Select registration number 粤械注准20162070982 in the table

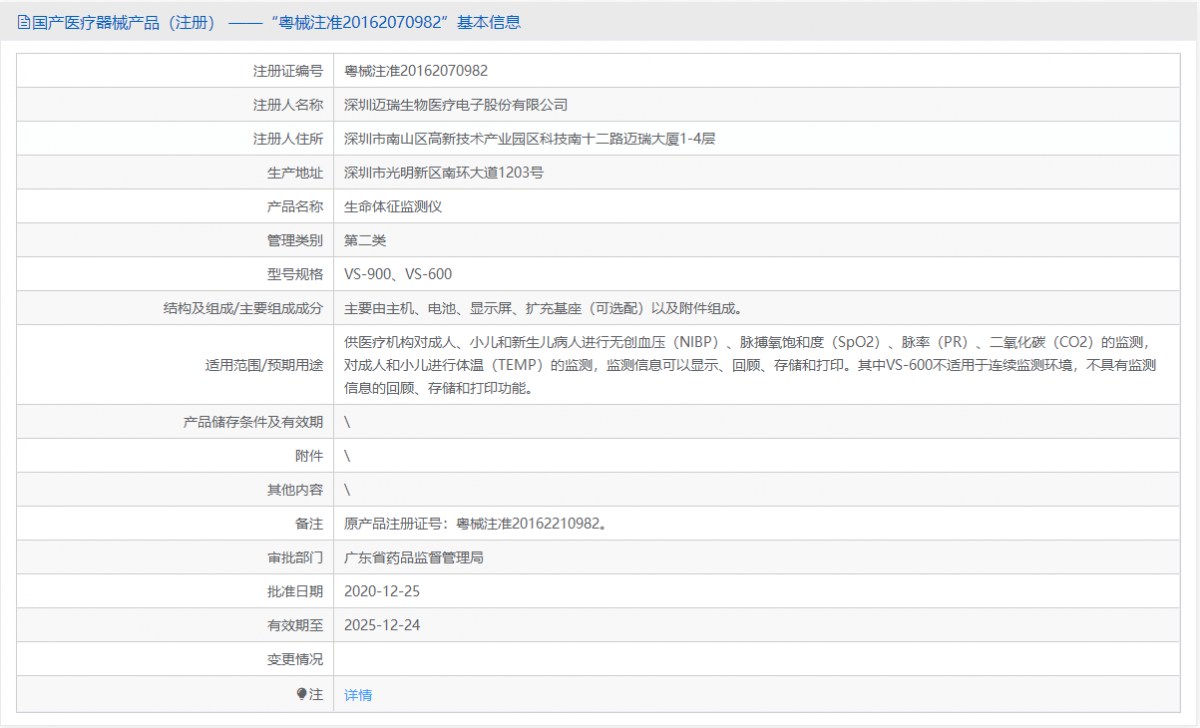coord(416,71)
